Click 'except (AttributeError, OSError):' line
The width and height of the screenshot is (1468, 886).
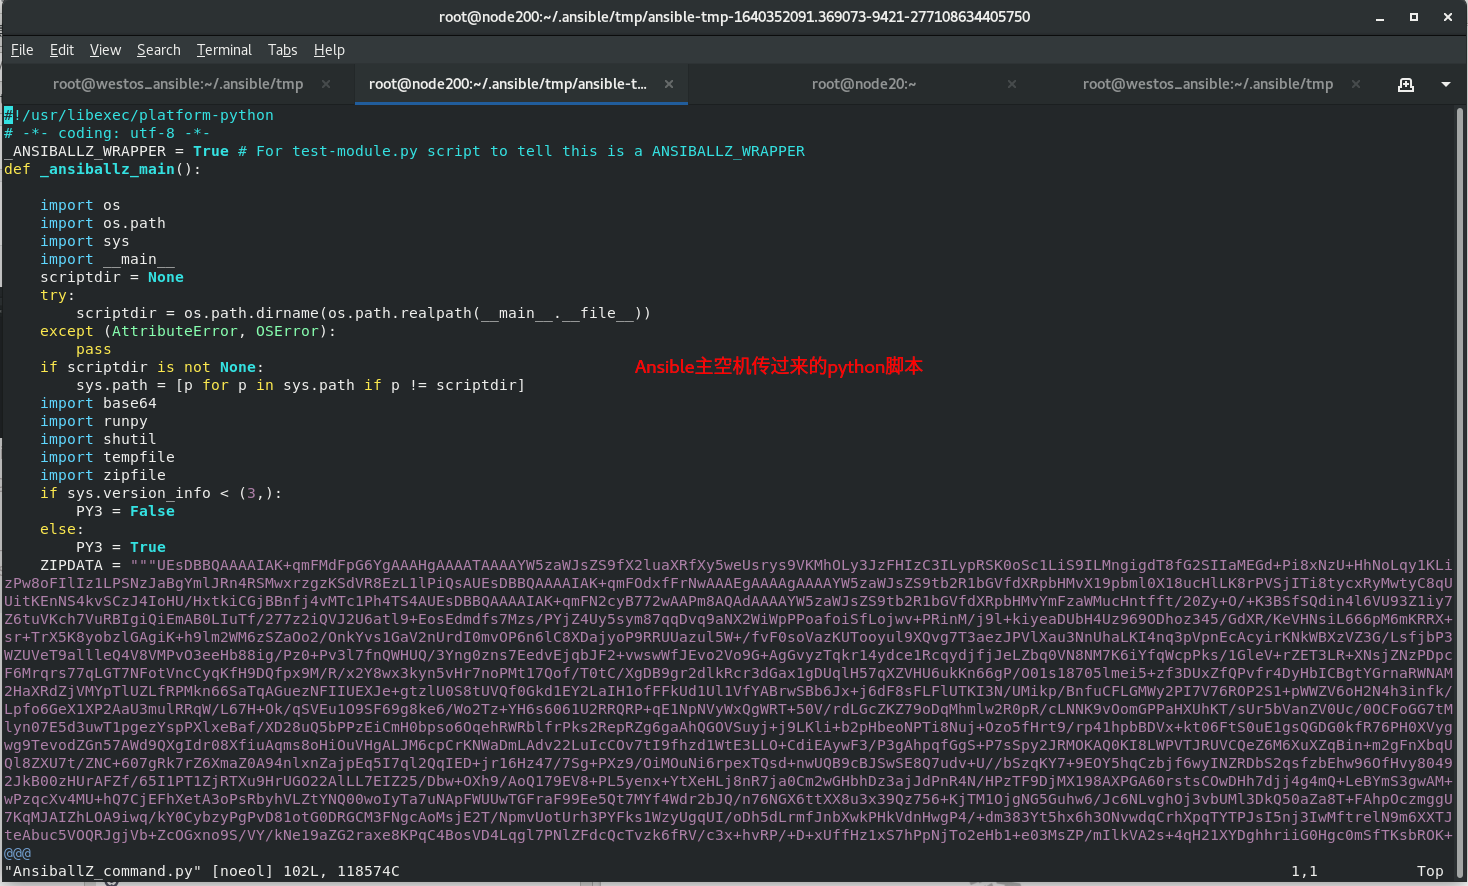click(x=188, y=331)
